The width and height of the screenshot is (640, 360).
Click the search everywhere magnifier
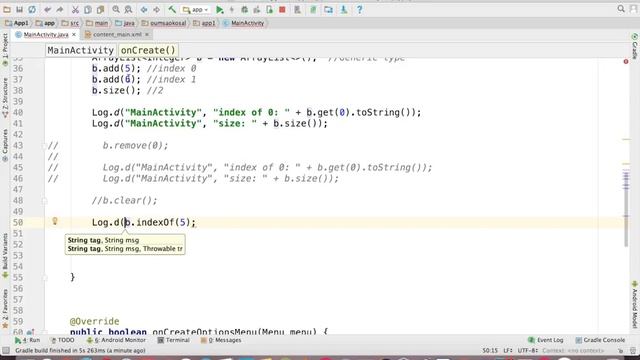(621, 9)
